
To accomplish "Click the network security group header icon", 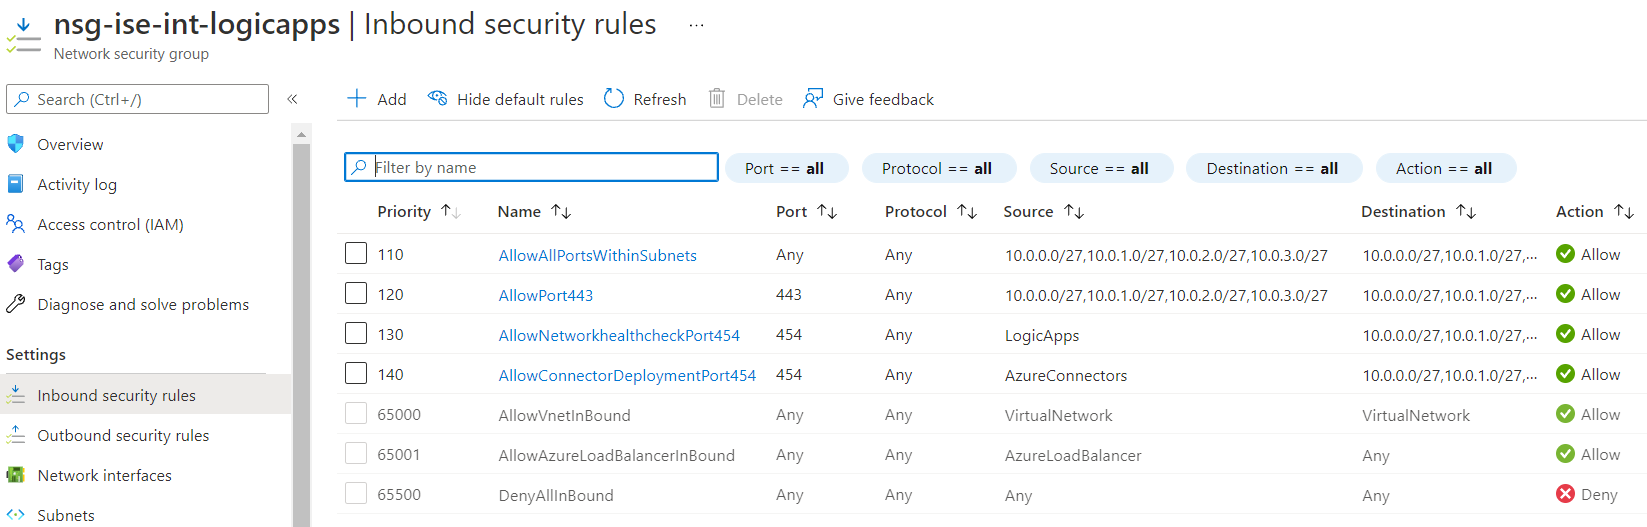I will point(23,36).
